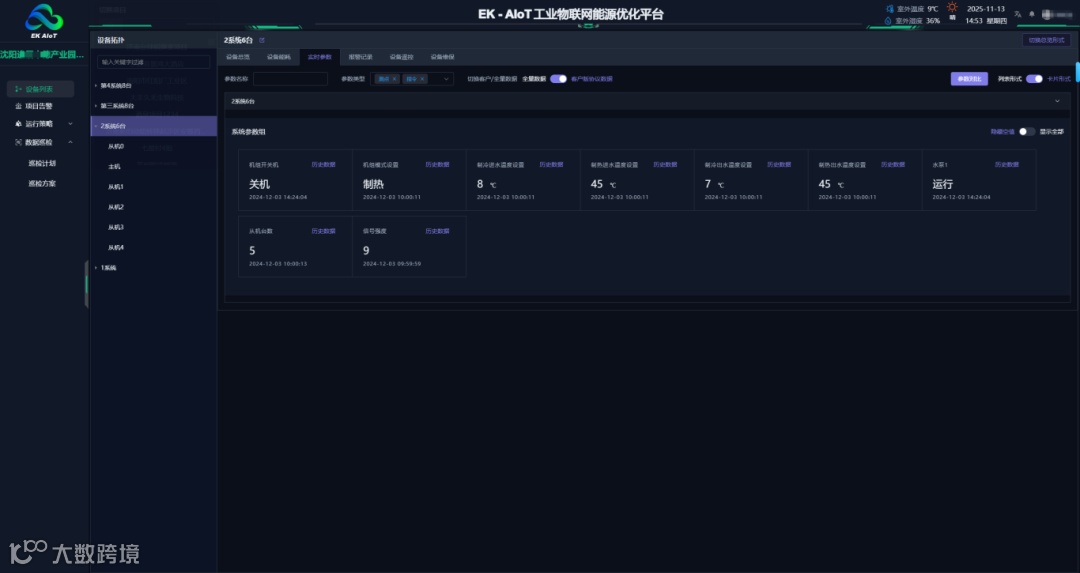1080x573 pixels.
Task: Open the 设备维保 tab
Action: 442,57
